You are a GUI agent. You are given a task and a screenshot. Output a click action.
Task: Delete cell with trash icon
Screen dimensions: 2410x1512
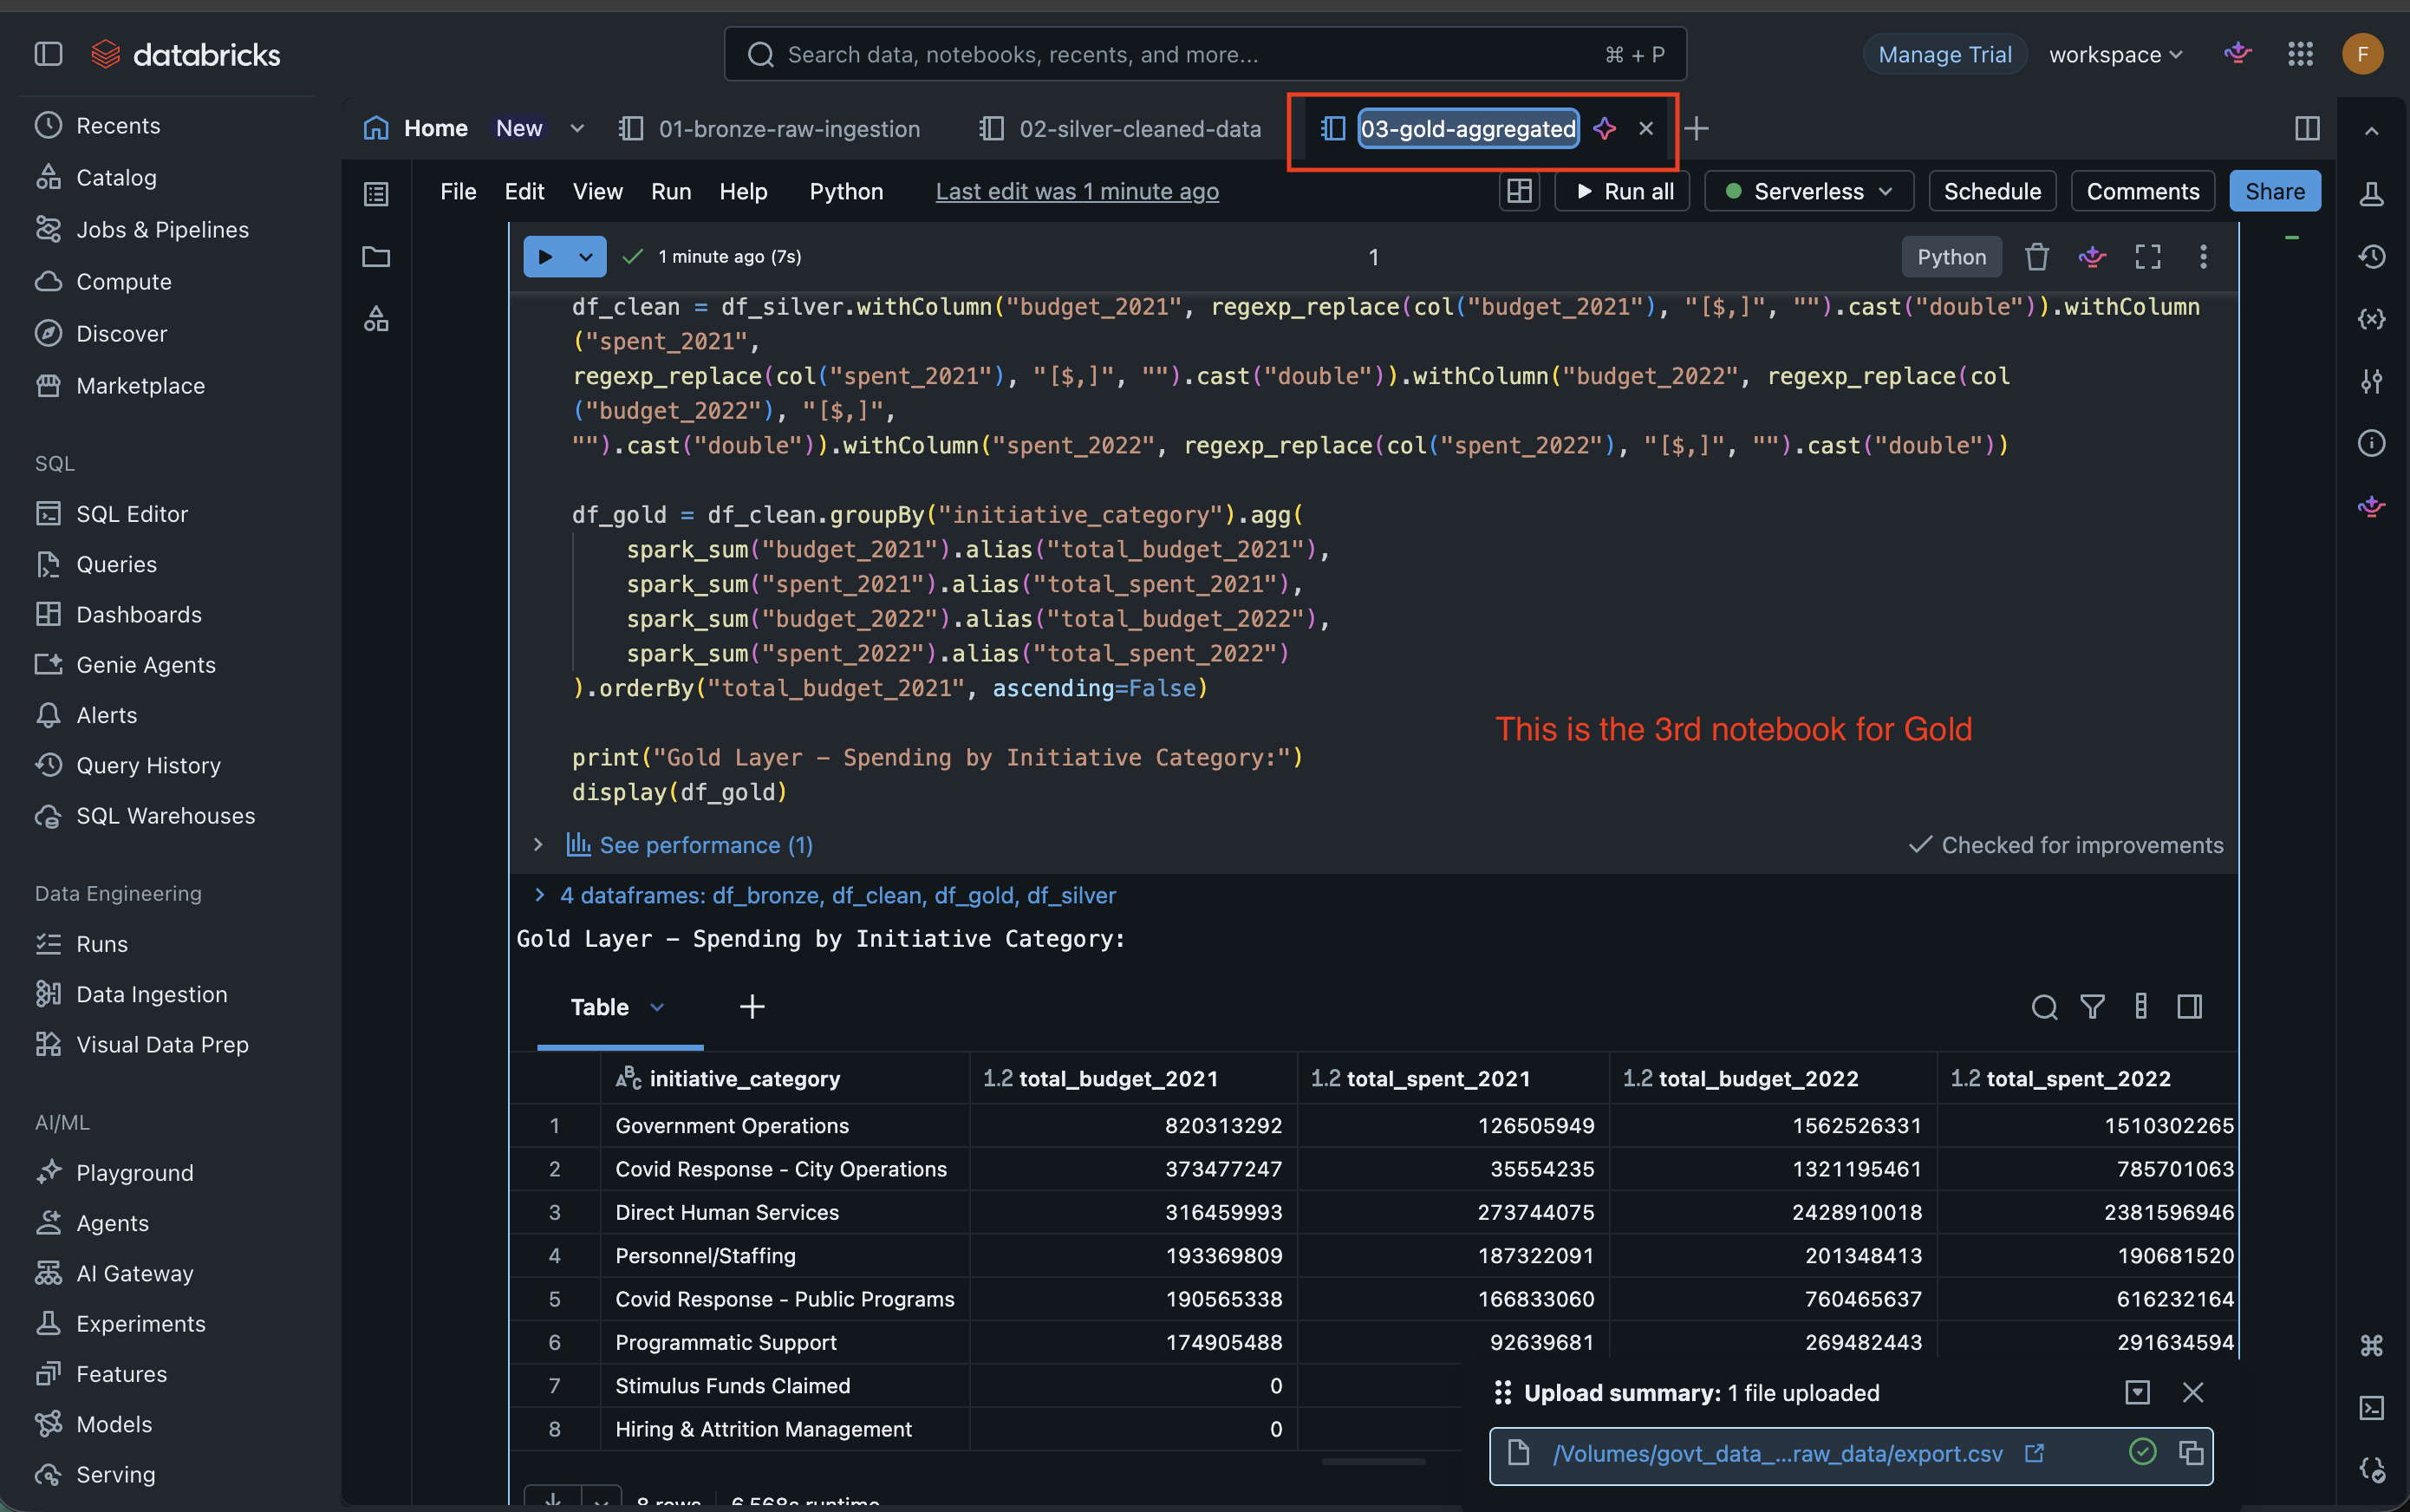(x=2037, y=257)
